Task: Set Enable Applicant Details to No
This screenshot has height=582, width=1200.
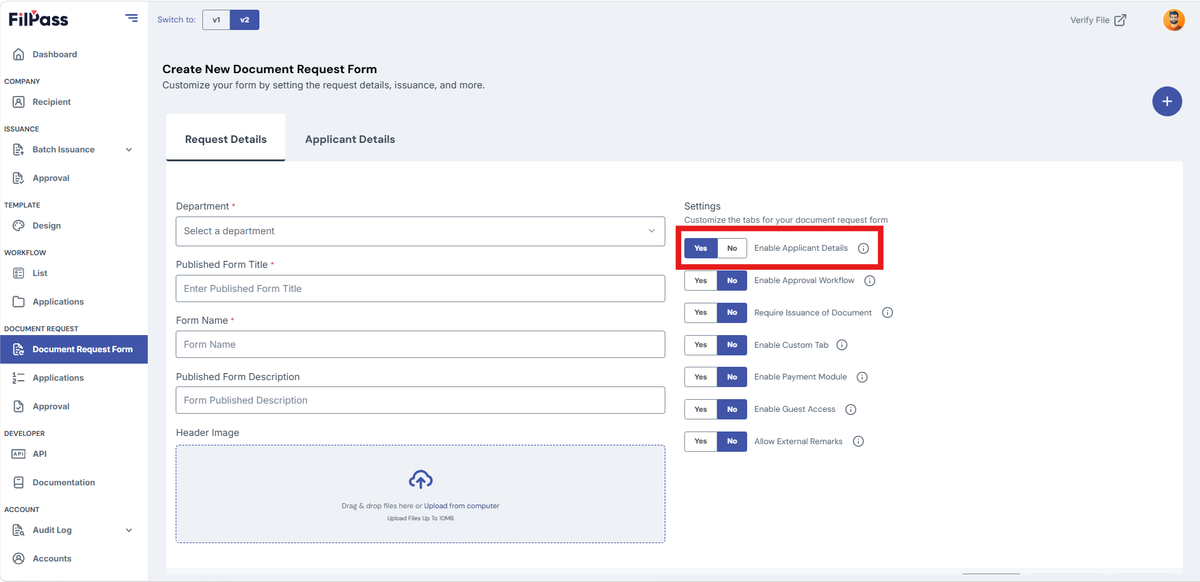Action: pos(732,248)
